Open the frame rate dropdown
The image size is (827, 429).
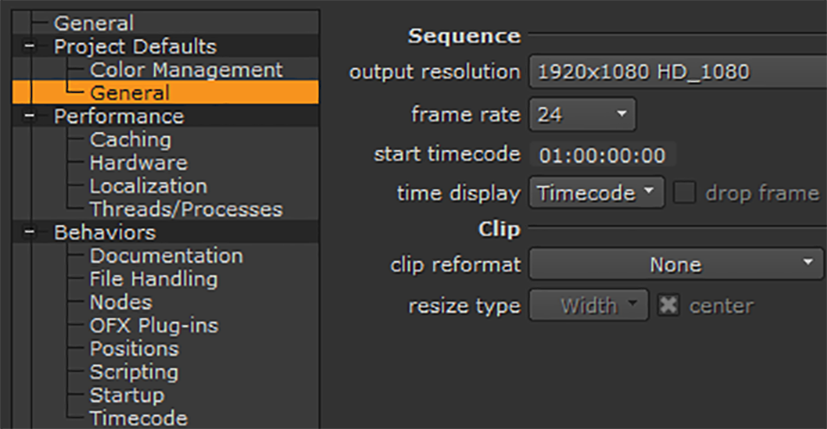tap(582, 114)
